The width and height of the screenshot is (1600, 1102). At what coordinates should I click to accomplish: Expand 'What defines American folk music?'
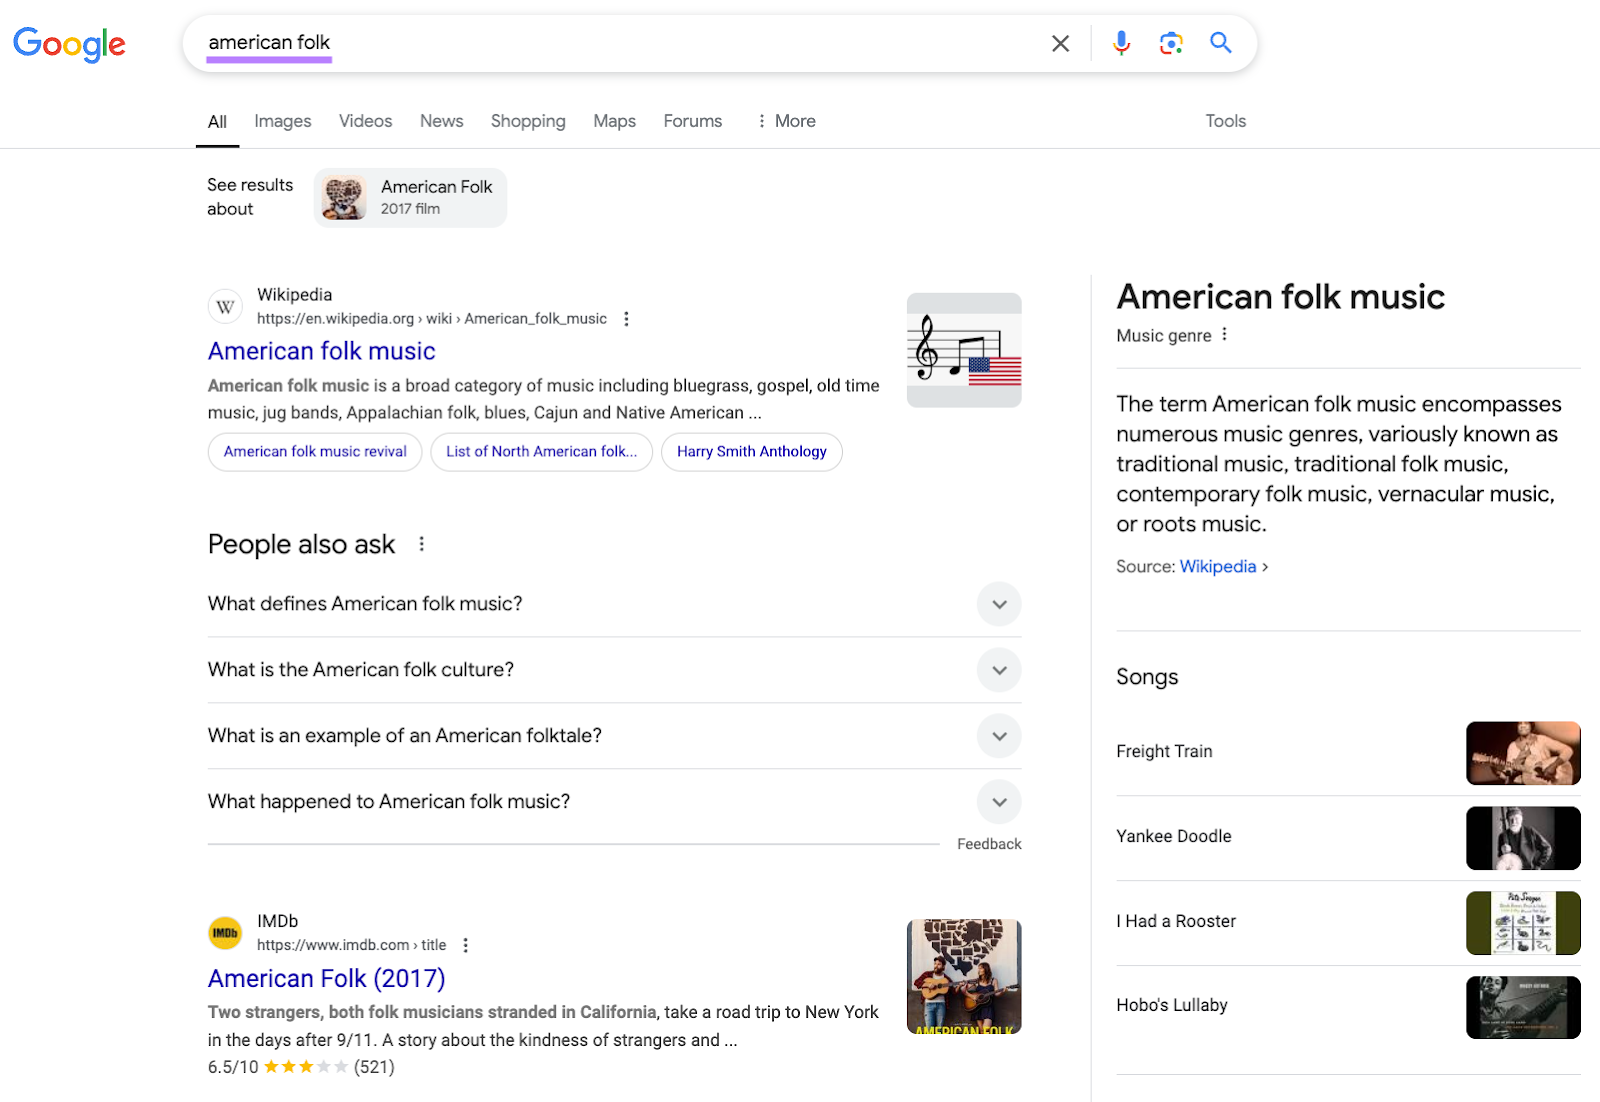click(998, 604)
